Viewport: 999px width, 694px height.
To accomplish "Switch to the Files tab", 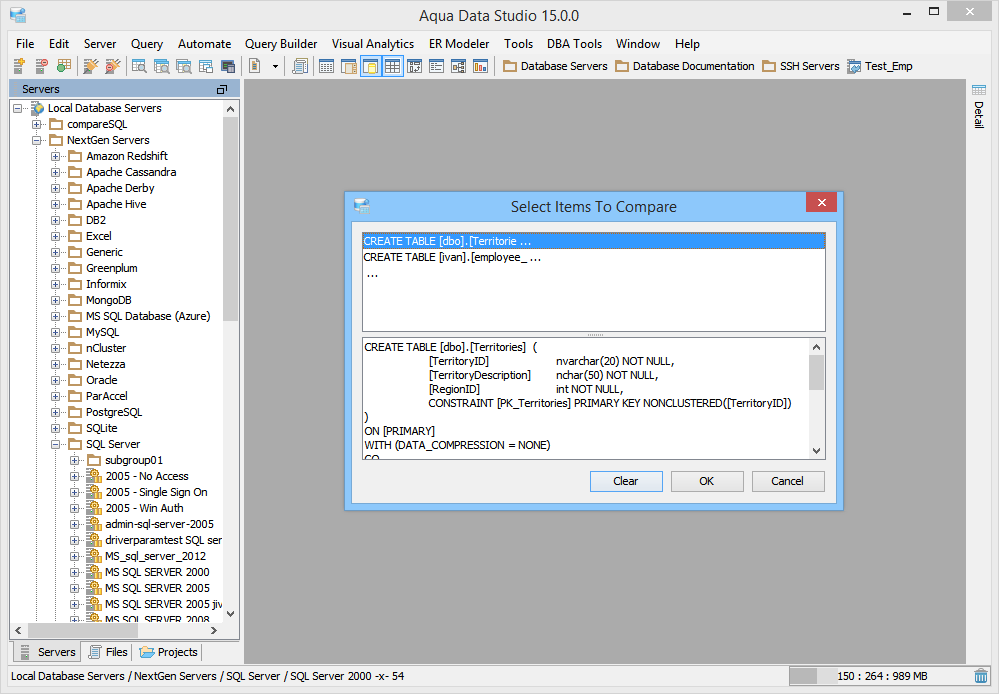I will tap(108, 652).
